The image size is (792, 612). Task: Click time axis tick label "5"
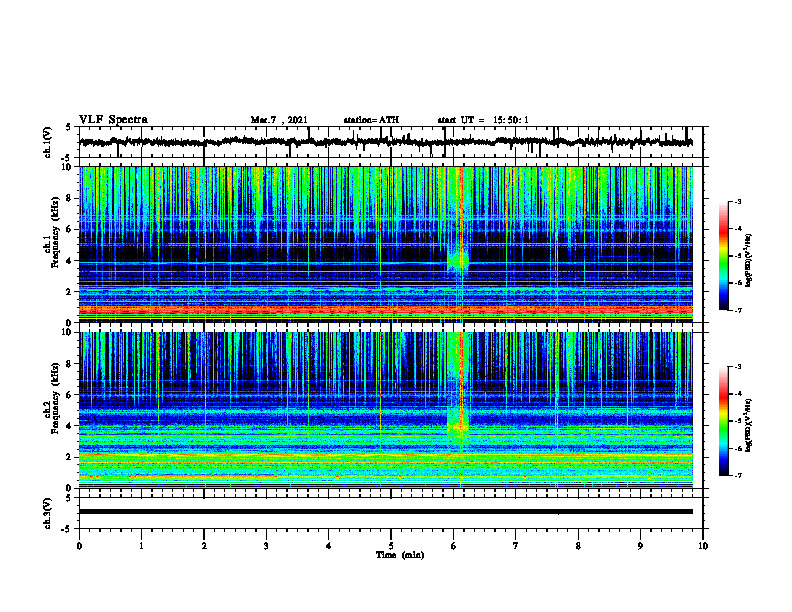coord(391,546)
